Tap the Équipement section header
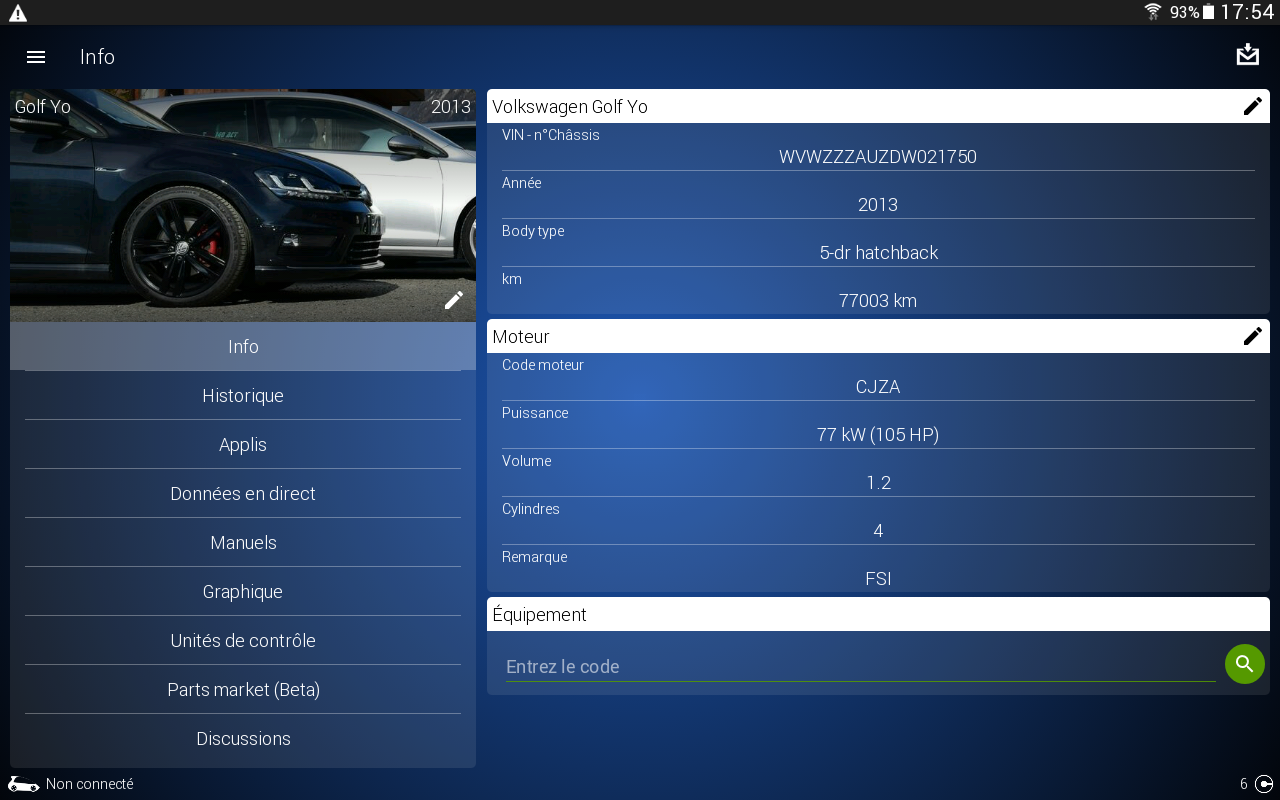This screenshot has width=1280, height=800. [x=878, y=614]
